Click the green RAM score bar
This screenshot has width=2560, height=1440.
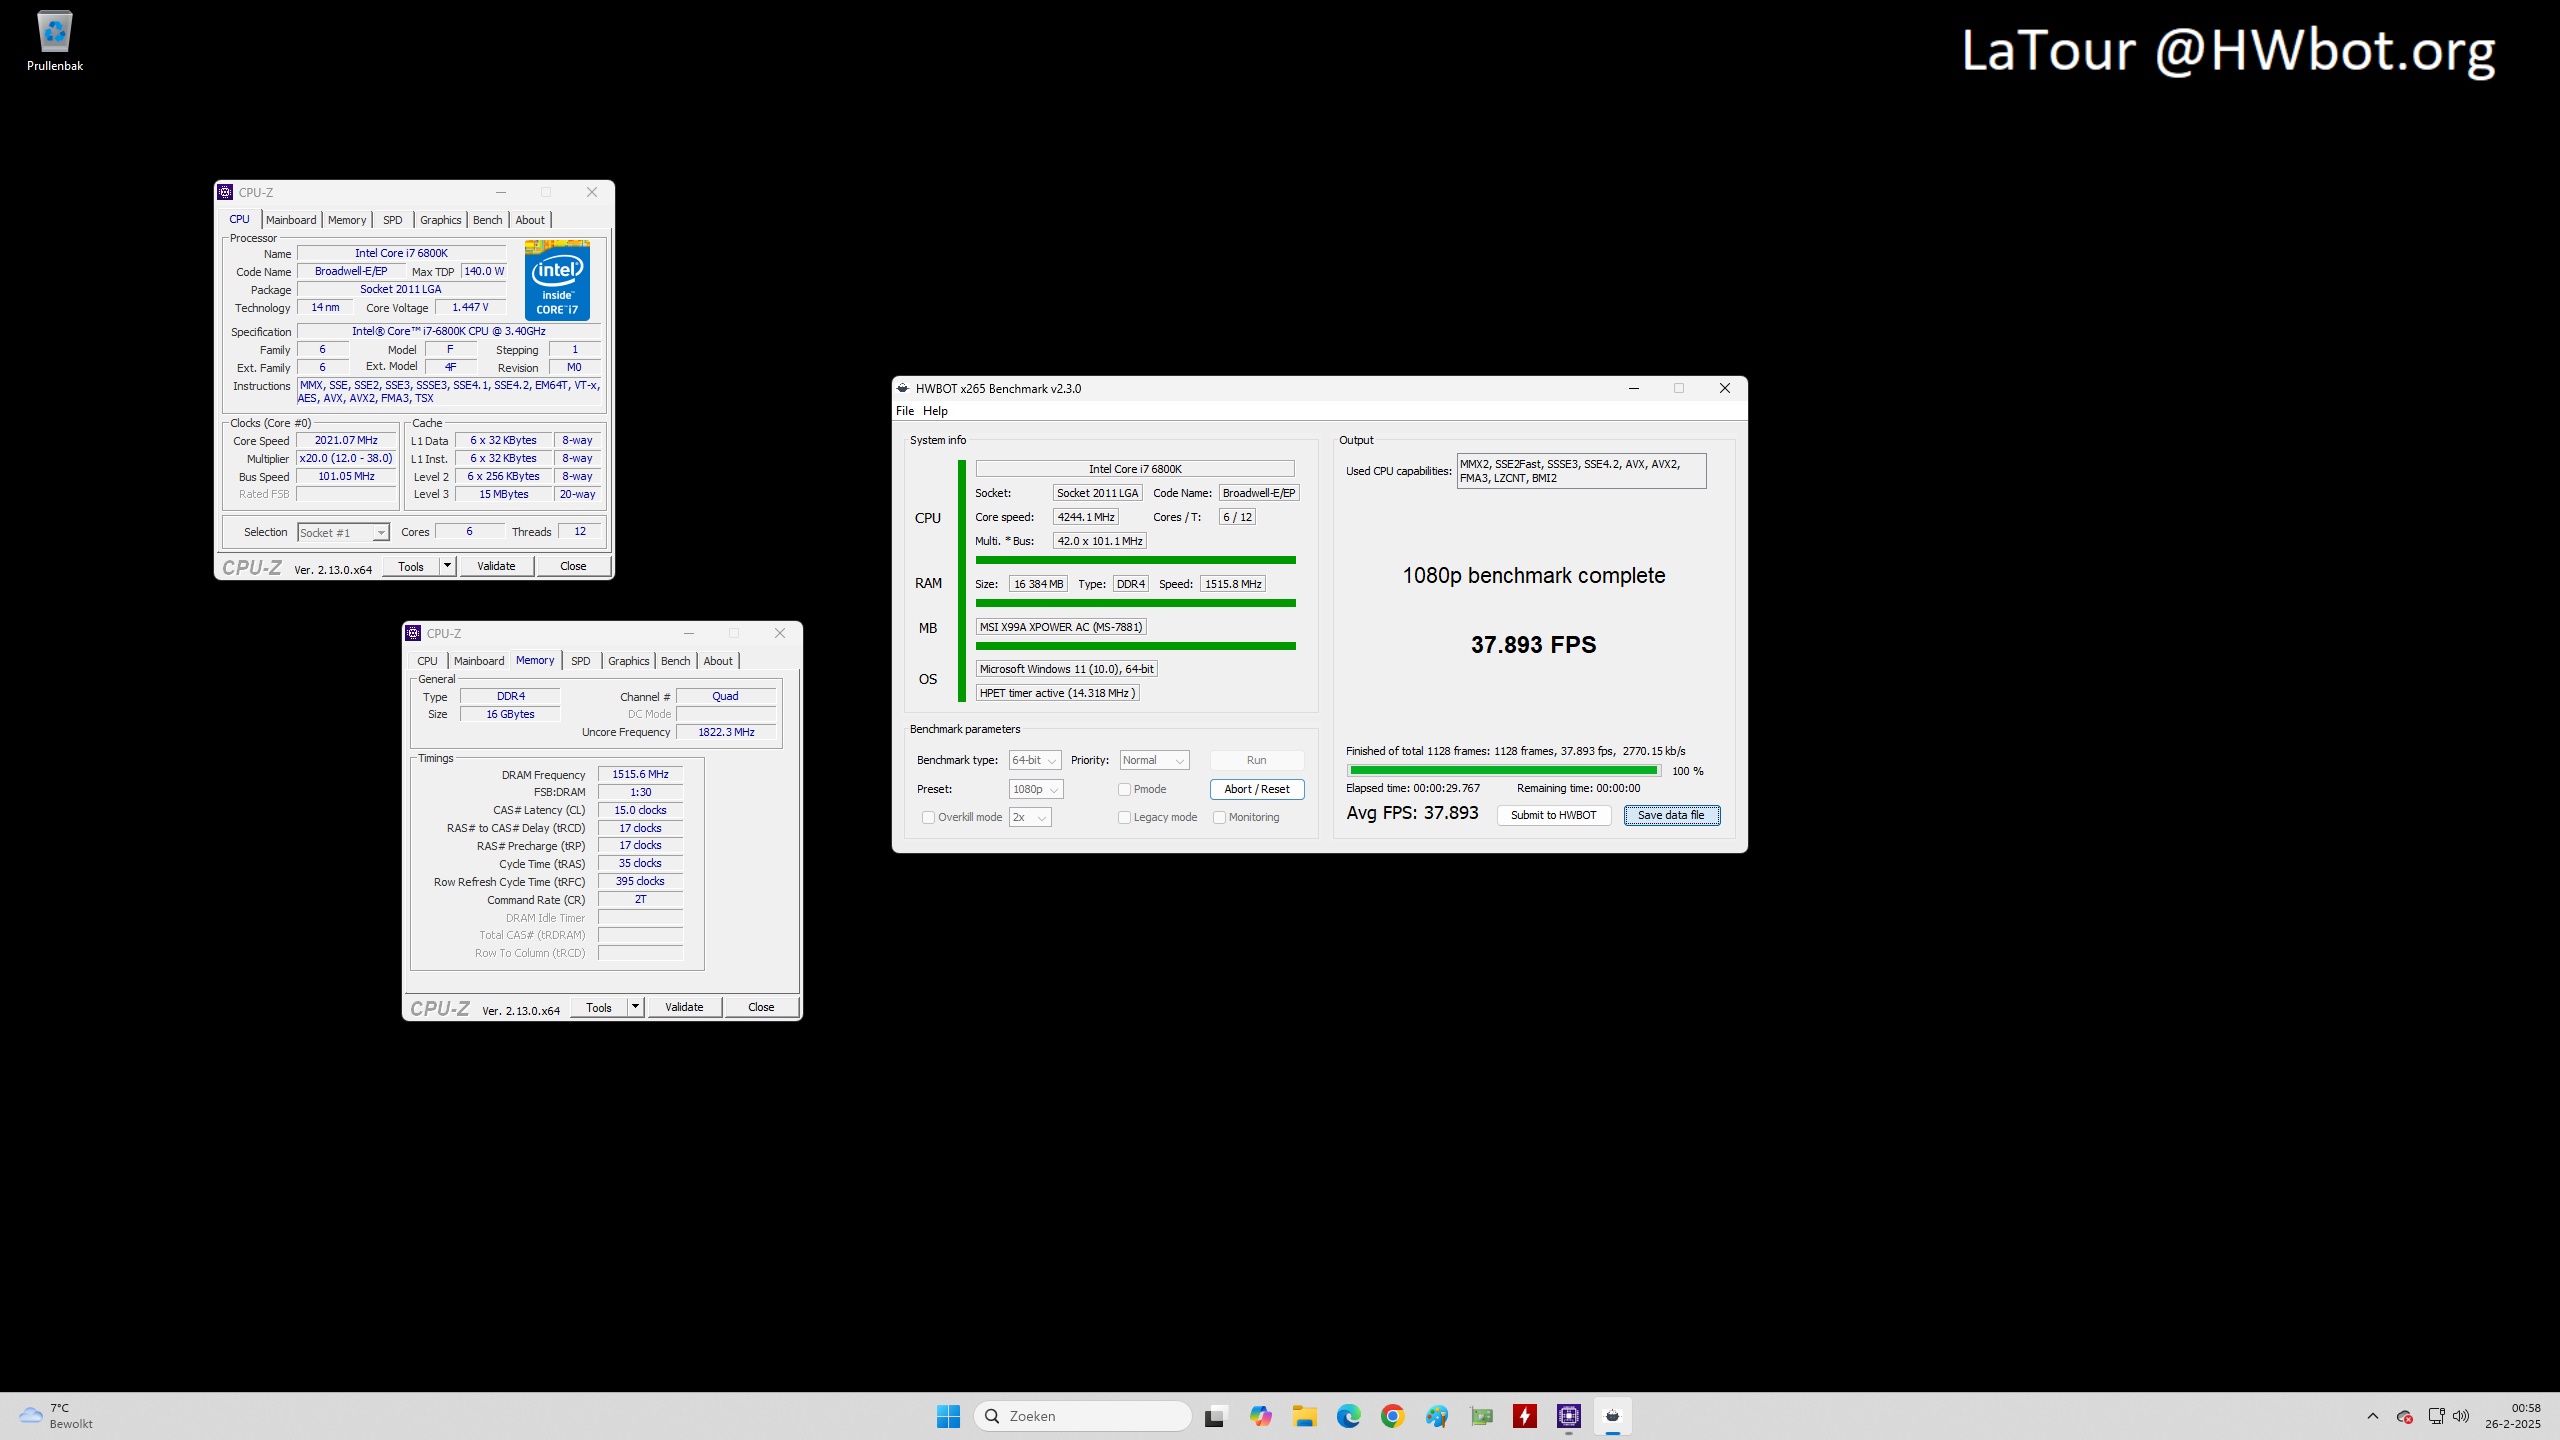tap(1135, 603)
